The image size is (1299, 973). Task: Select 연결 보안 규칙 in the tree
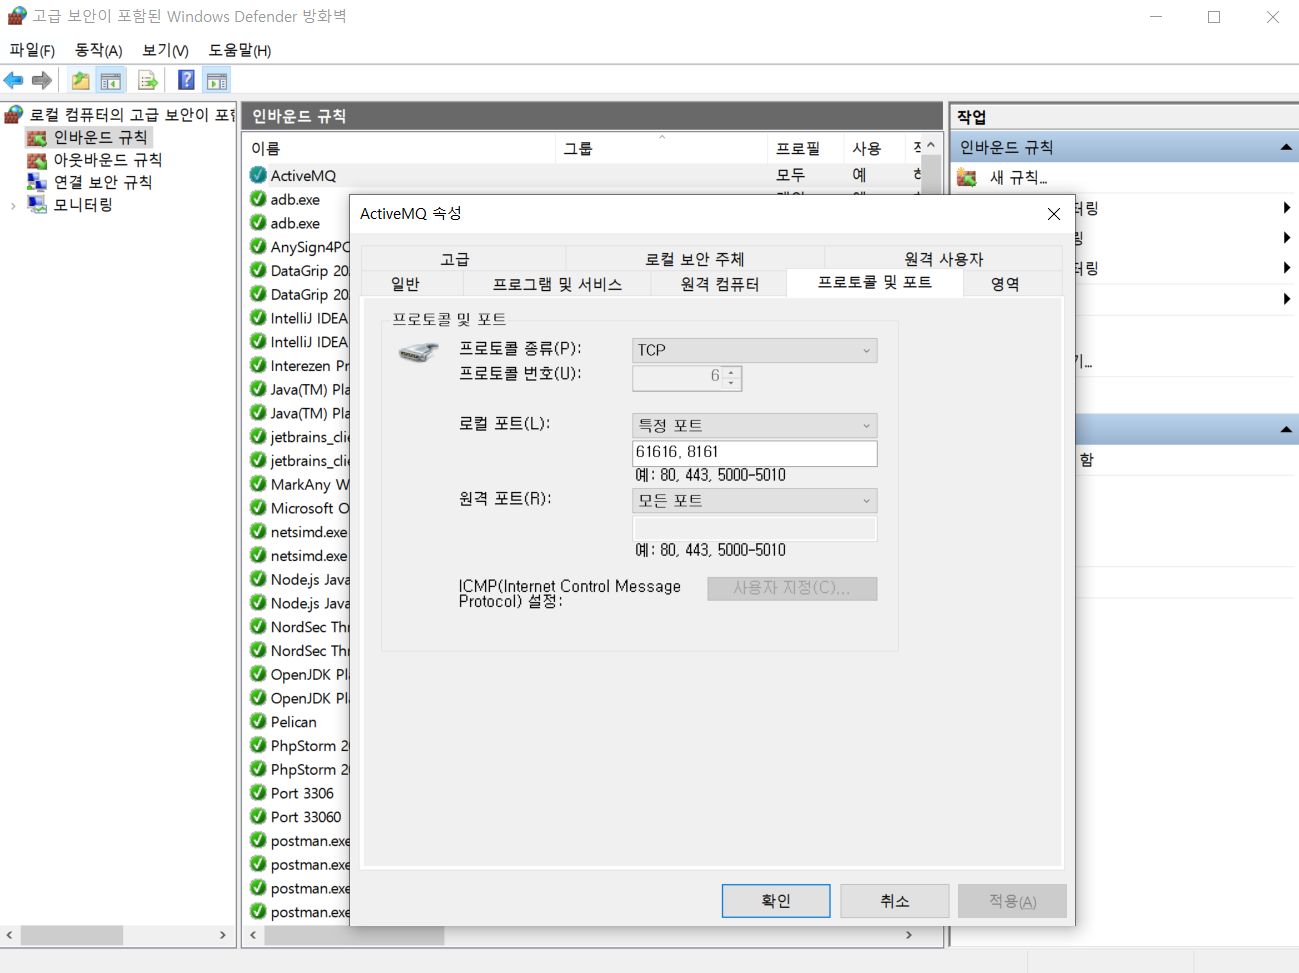click(x=103, y=182)
